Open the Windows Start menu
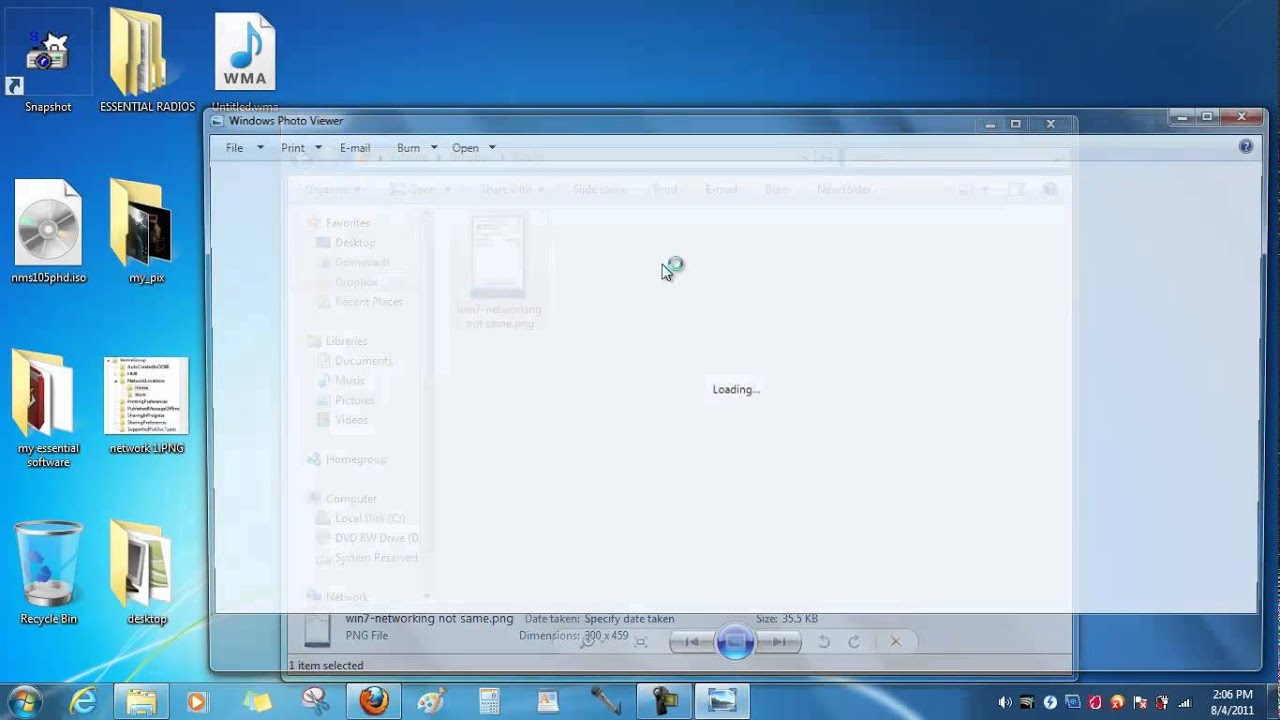This screenshot has width=1280, height=720. (24, 702)
